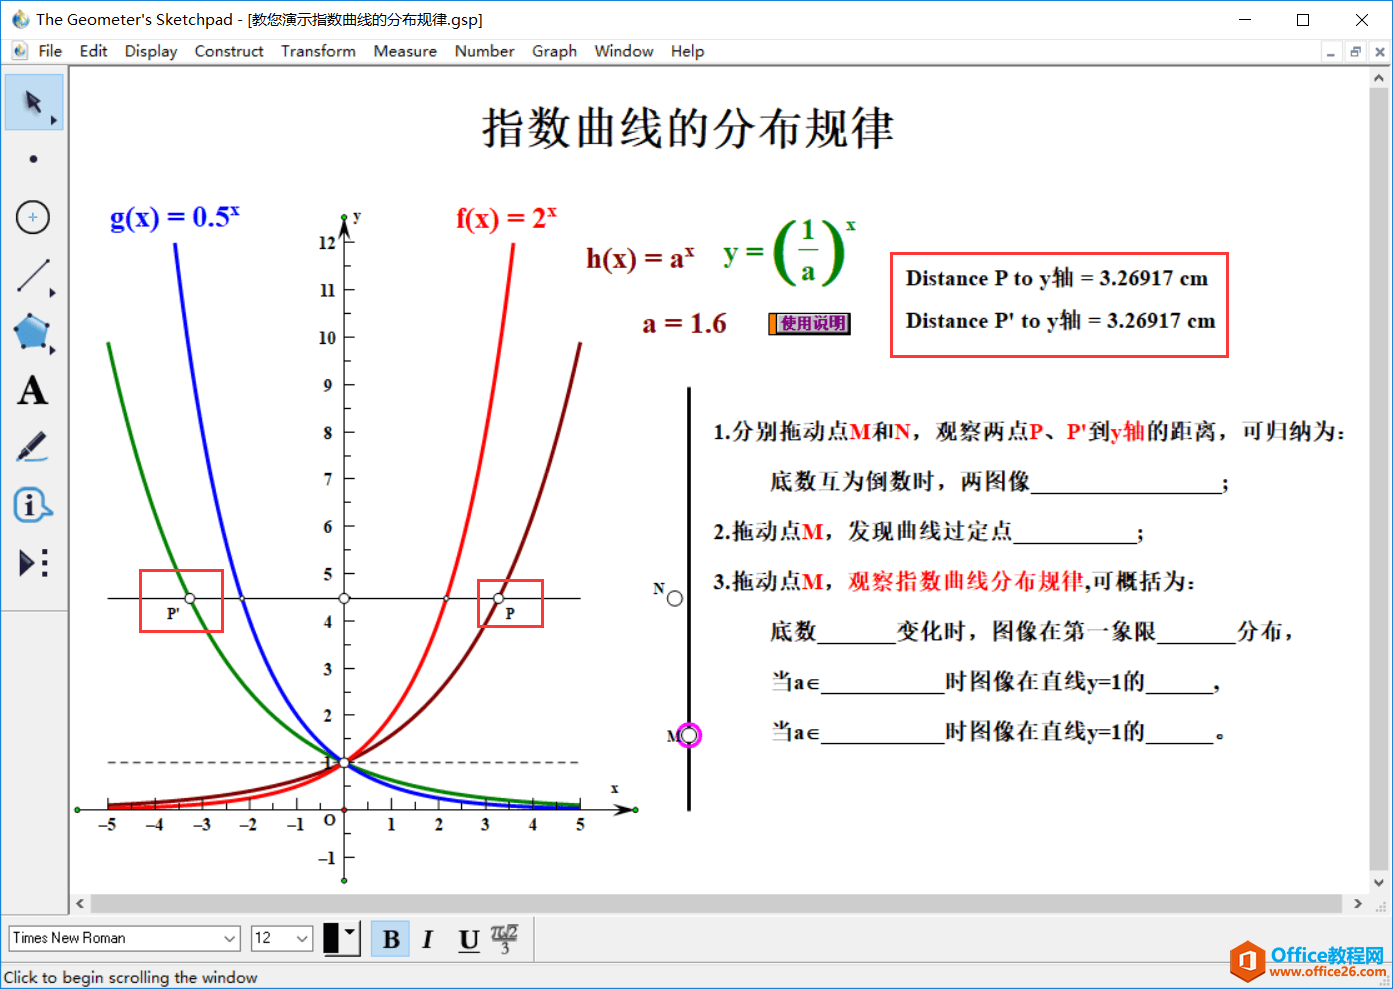
Task: Open the Construct menu
Action: pos(229,51)
